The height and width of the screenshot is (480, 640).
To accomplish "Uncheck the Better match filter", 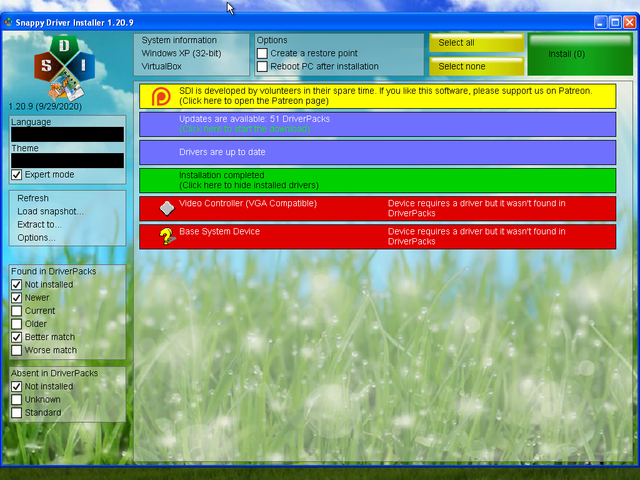I will point(17,337).
